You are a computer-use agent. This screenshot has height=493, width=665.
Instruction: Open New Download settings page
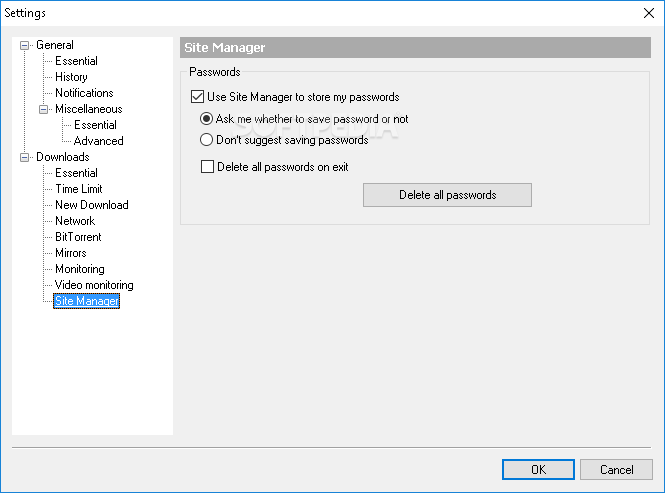point(92,205)
